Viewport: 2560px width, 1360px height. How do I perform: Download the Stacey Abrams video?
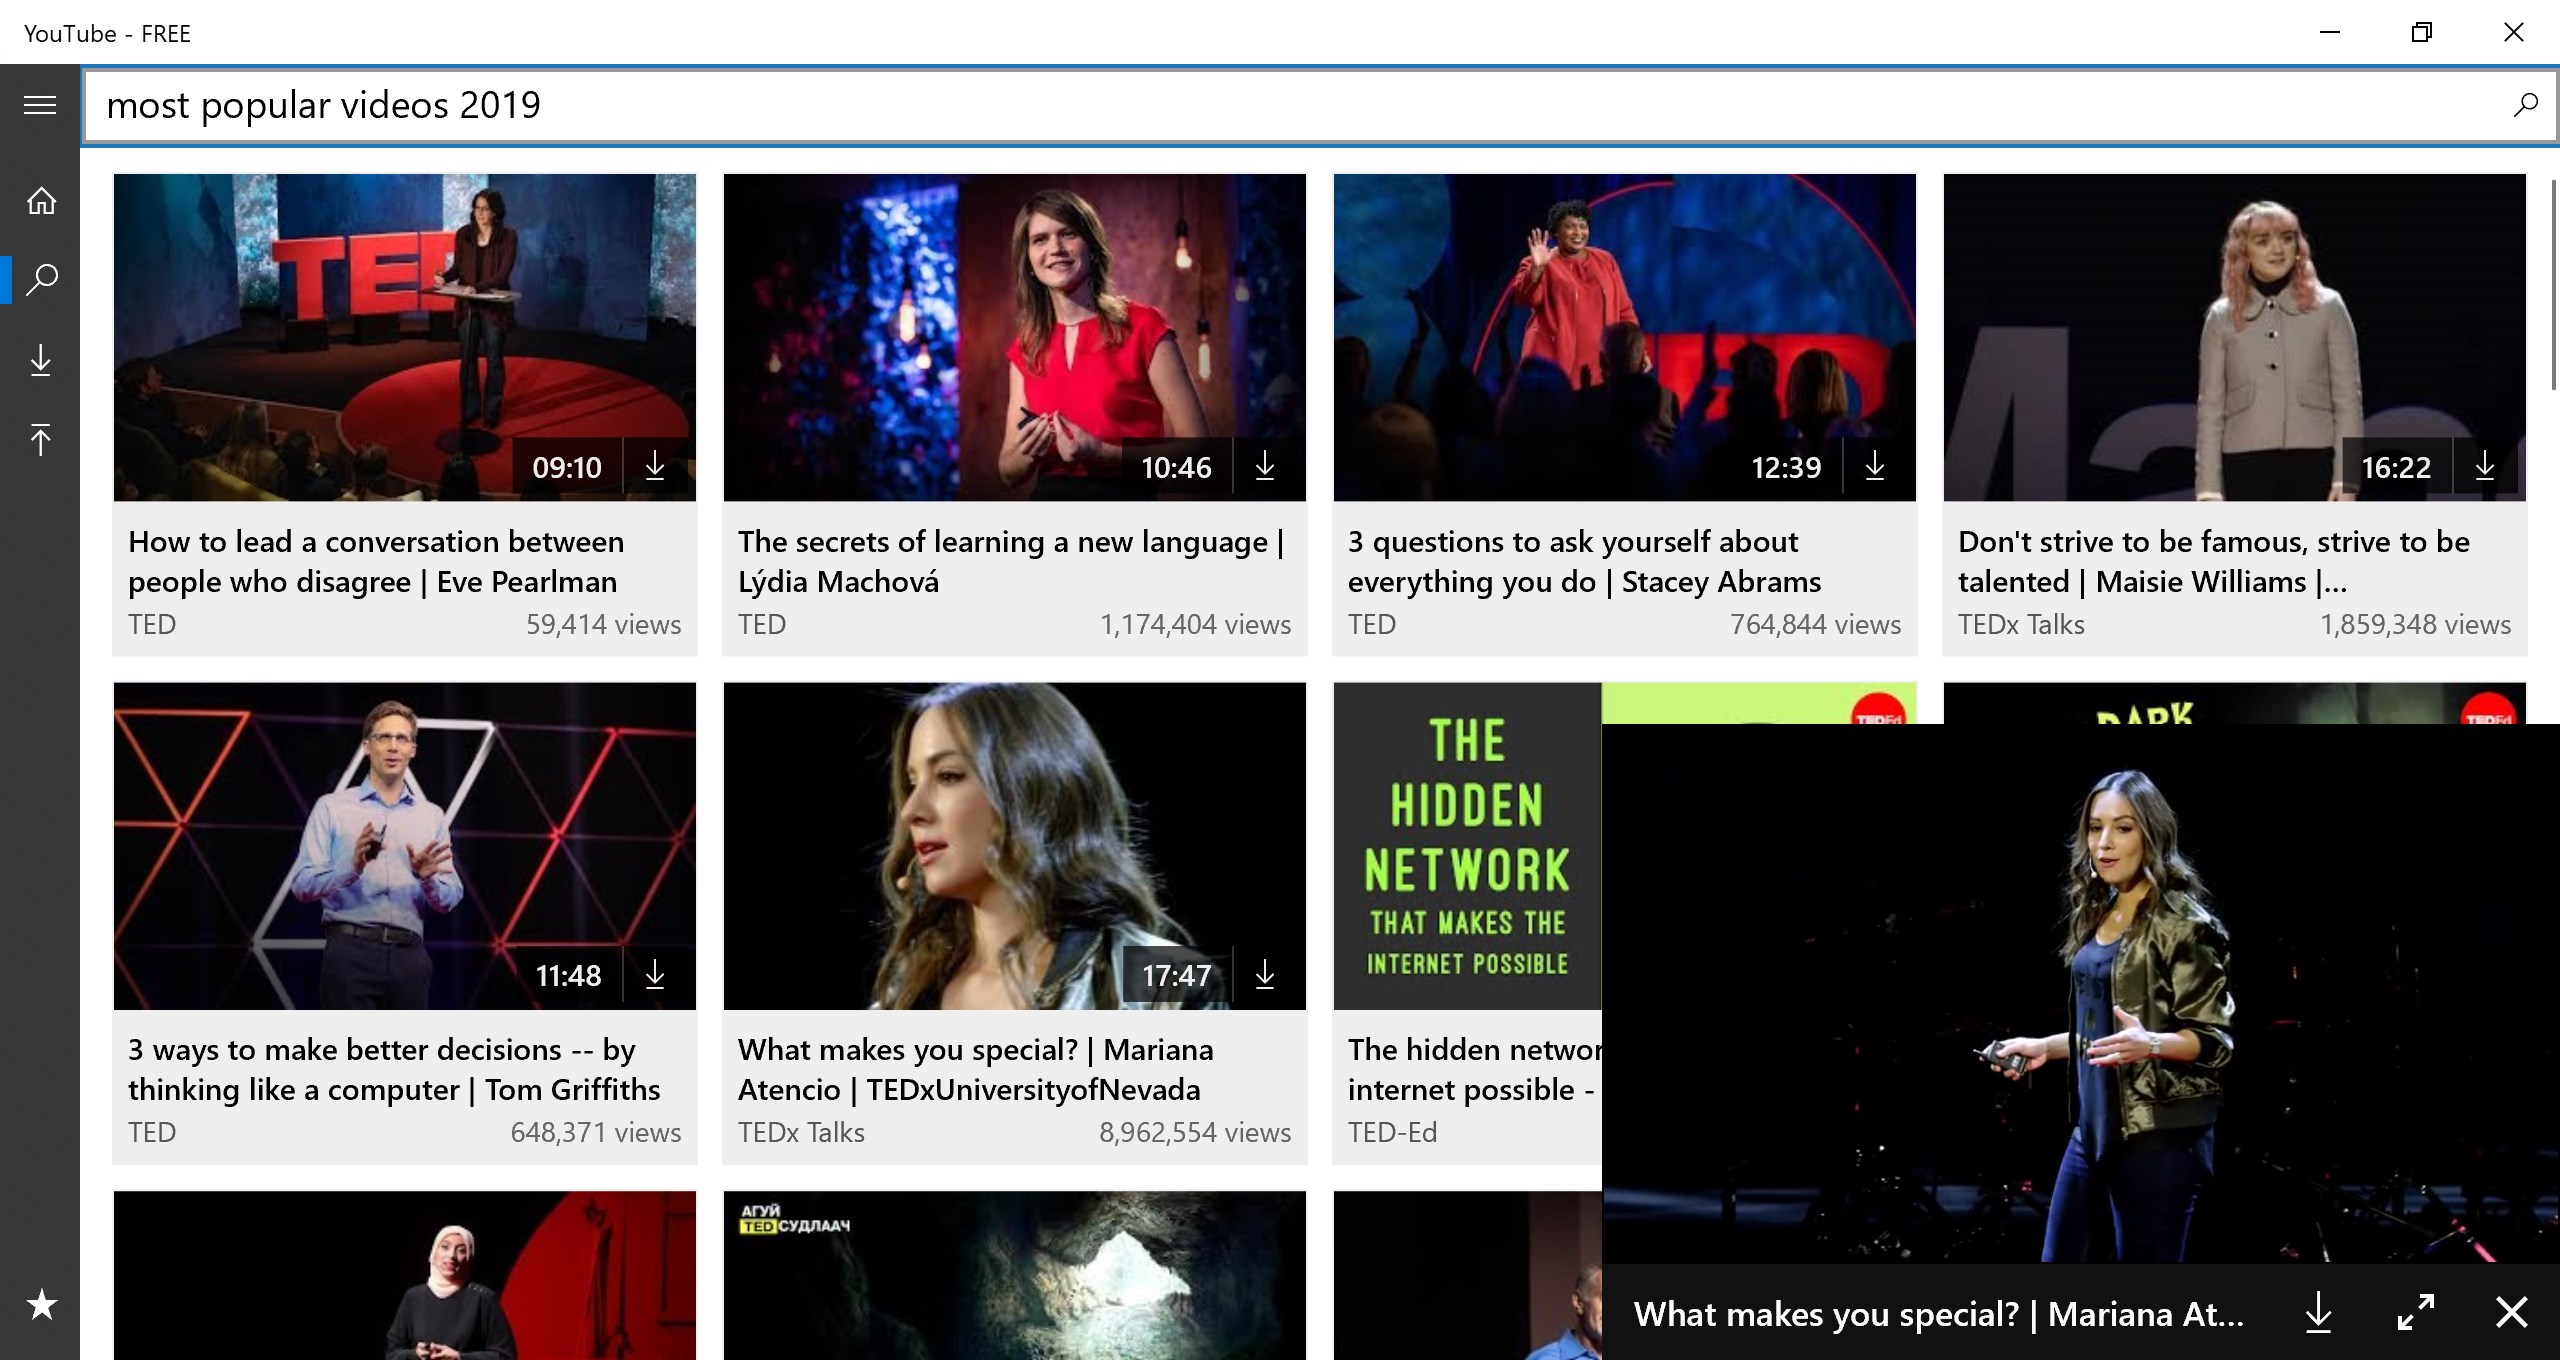pyautogui.click(x=1875, y=466)
